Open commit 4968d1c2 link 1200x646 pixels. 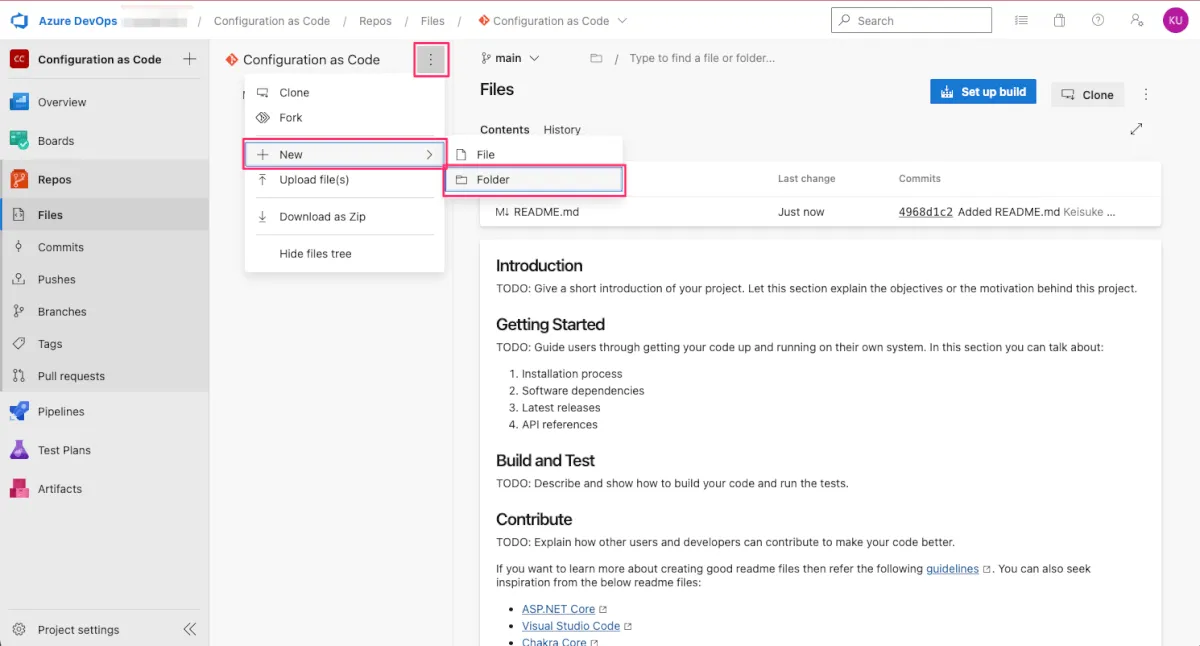pyautogui.click(x=925, y=212)
